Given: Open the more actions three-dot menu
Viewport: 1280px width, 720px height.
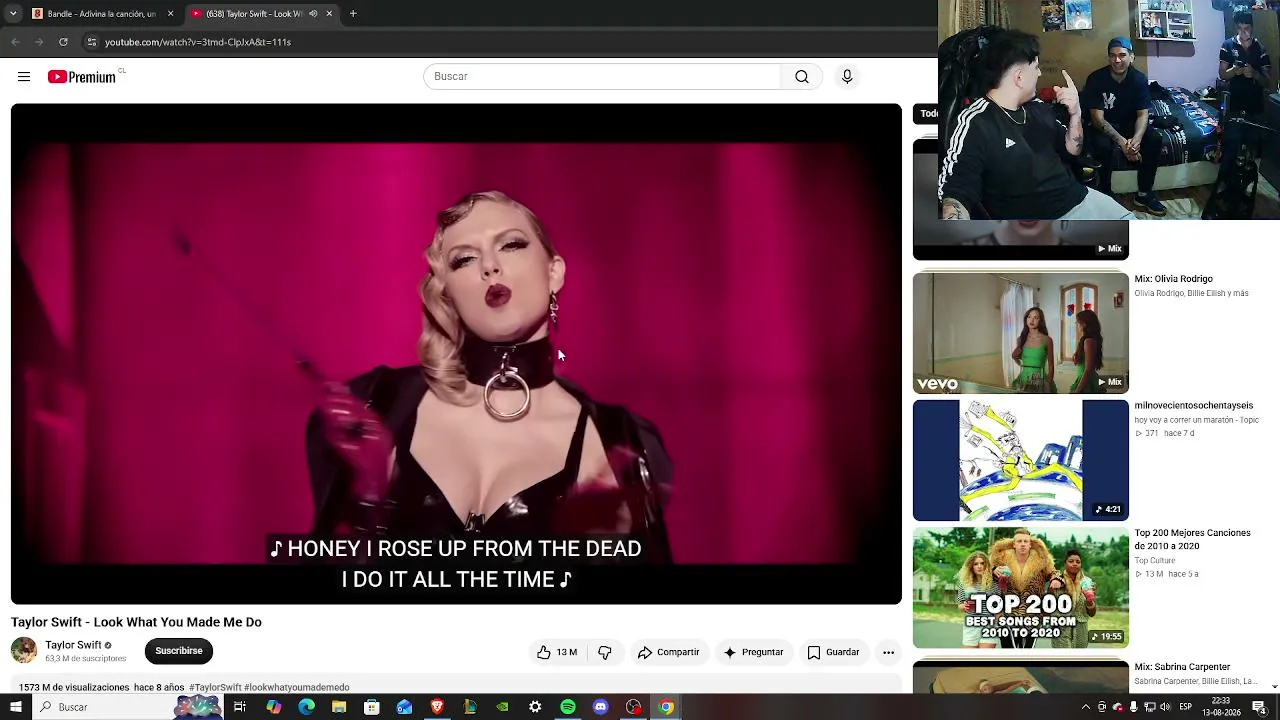Looking at the screenshot, I should pyautogui.click(x=888, y=652).
